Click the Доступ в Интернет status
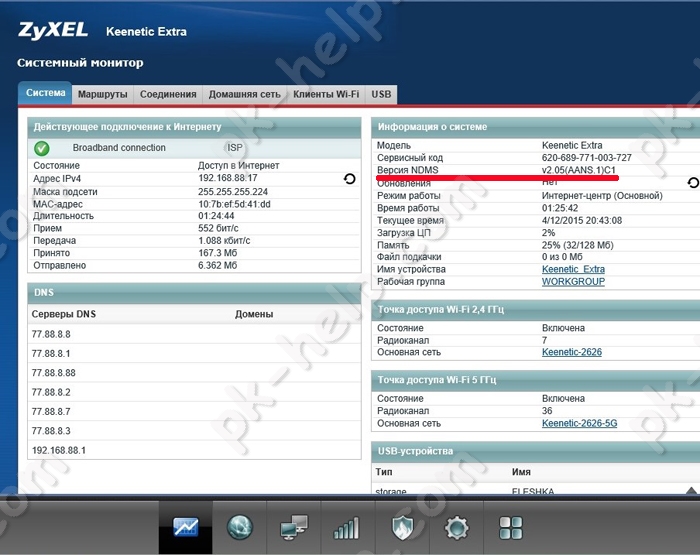The width and height of the screenshot is (700, 555). [238, 165]
